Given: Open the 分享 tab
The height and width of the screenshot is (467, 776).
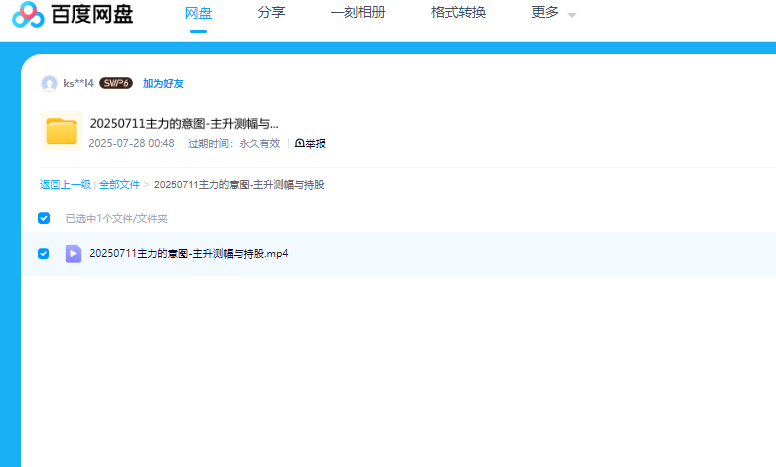Looking at the screenshot, I should 271,13.
